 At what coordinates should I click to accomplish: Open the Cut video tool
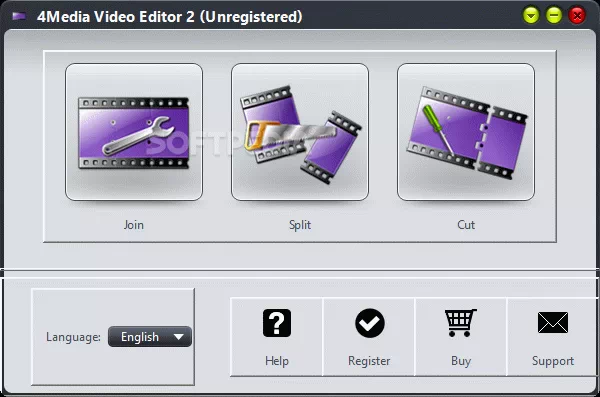(466, 132)
